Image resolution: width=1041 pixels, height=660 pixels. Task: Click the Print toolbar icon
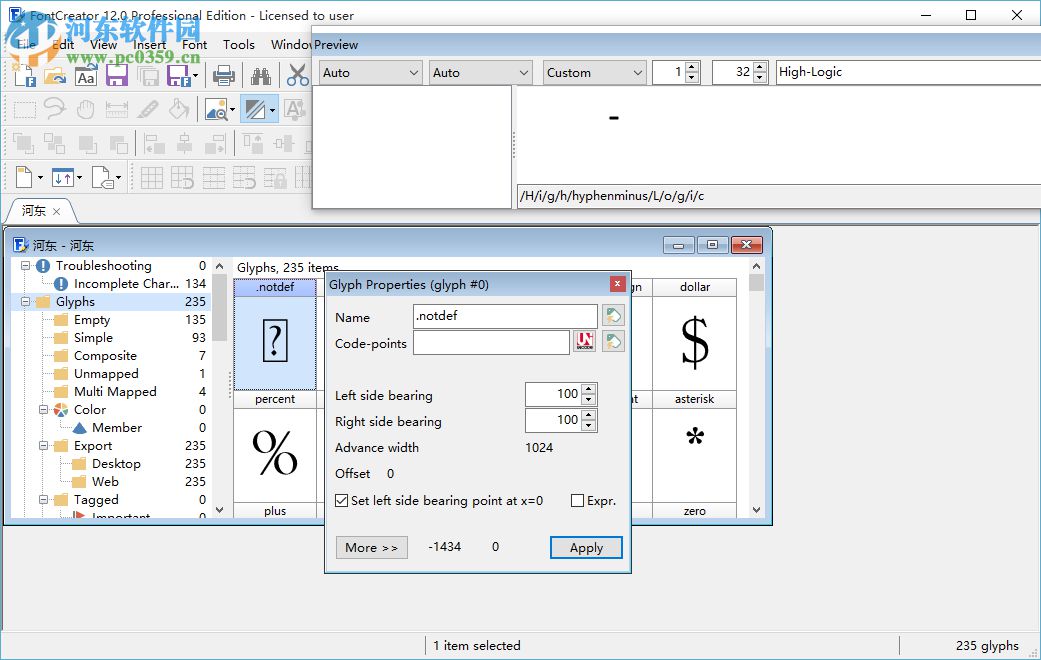224,75
